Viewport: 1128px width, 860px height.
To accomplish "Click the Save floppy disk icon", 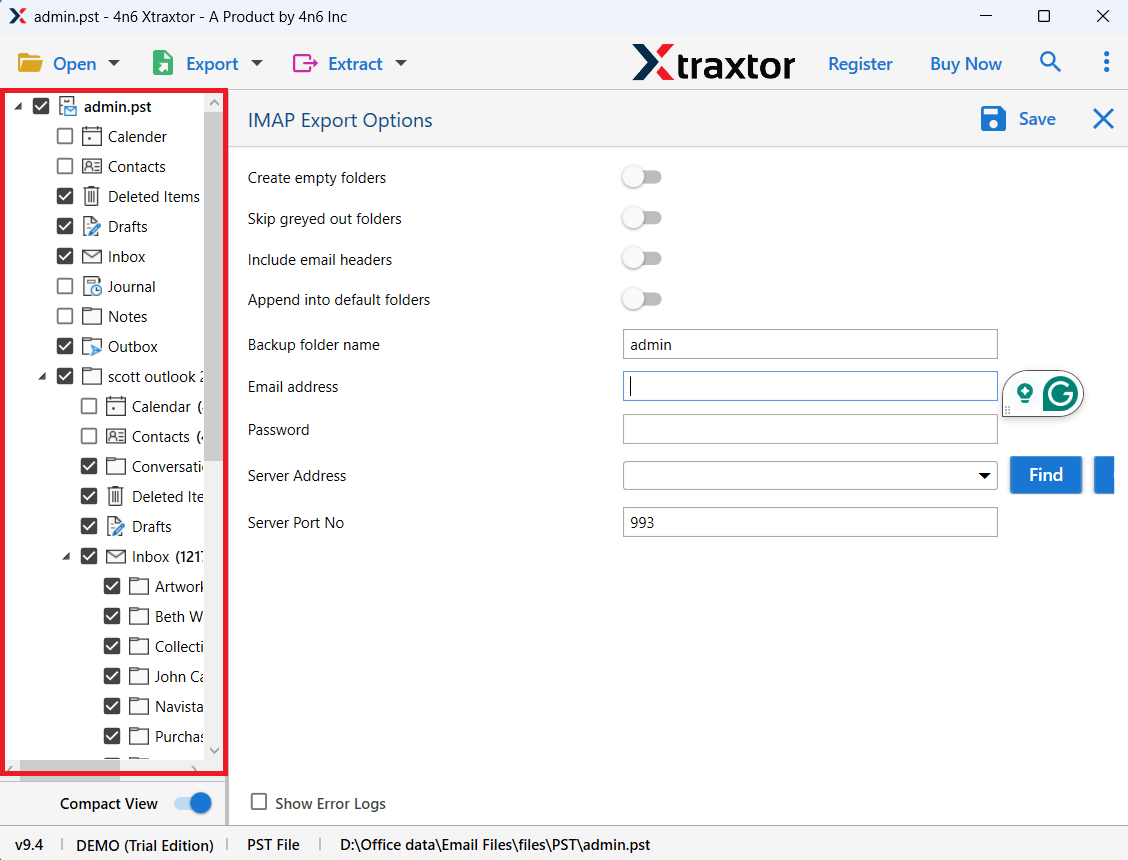I will [993, 119].
